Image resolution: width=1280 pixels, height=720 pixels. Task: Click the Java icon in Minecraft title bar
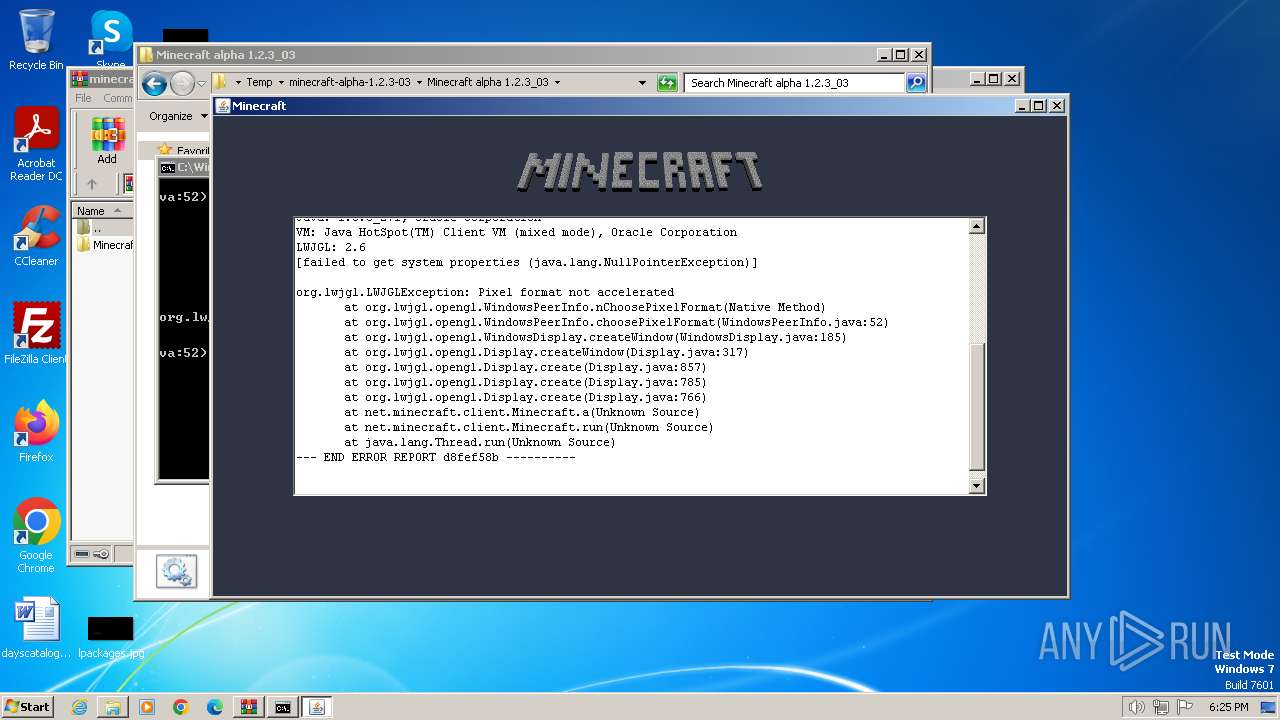tap(223, 106)
